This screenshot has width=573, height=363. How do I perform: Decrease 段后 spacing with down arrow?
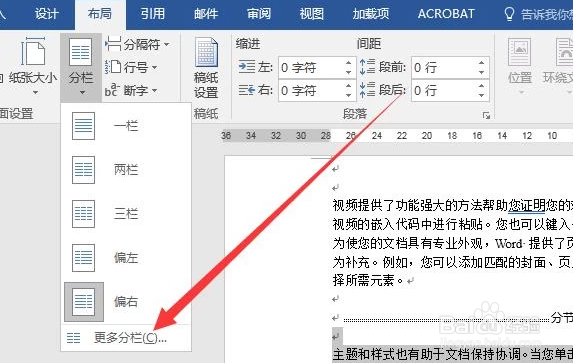482,96
